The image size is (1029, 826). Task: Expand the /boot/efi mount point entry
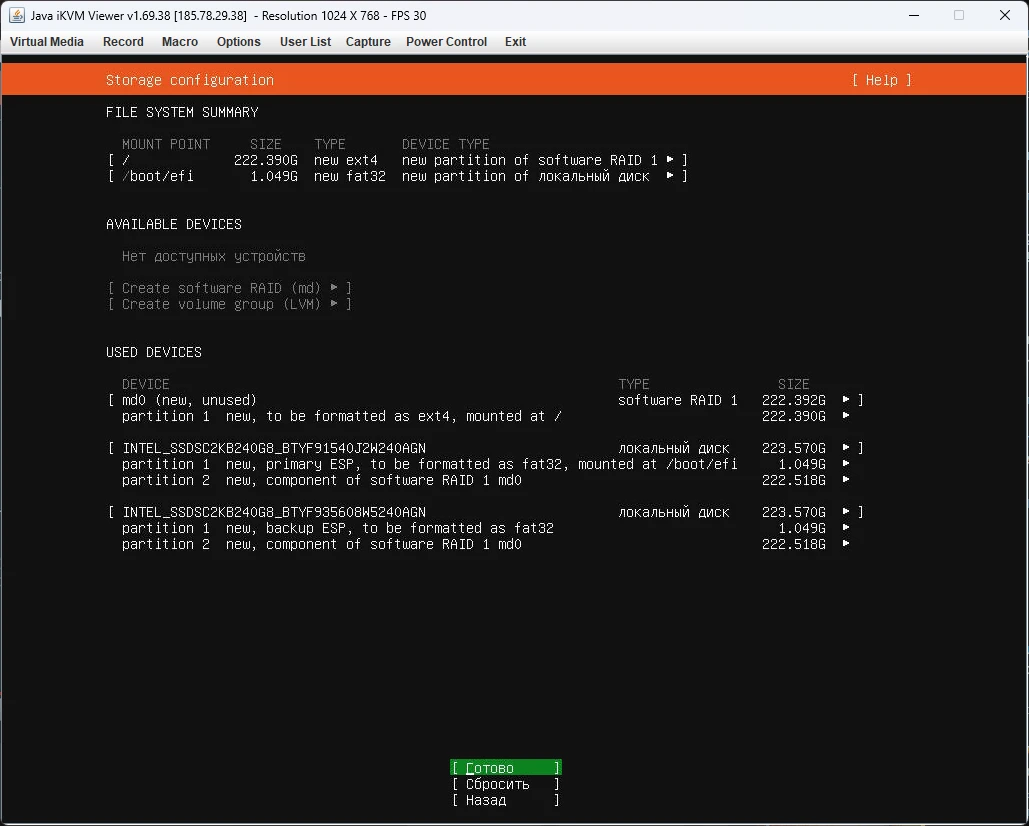[x=396, y=176]
